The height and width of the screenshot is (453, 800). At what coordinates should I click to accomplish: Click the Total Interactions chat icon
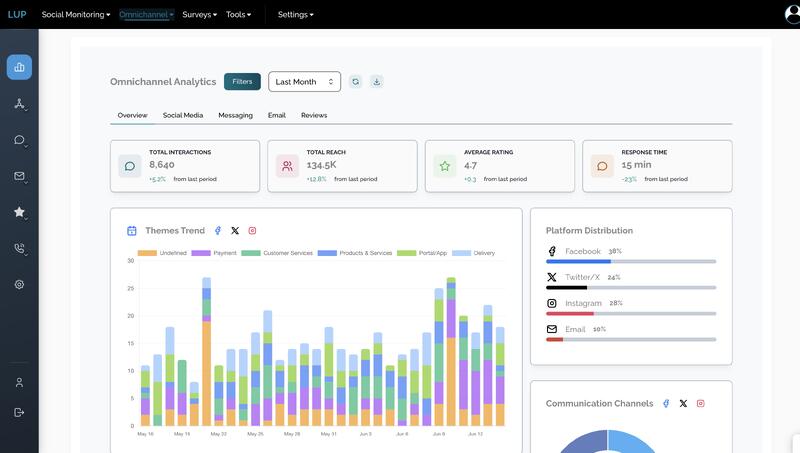pos(130,166)
